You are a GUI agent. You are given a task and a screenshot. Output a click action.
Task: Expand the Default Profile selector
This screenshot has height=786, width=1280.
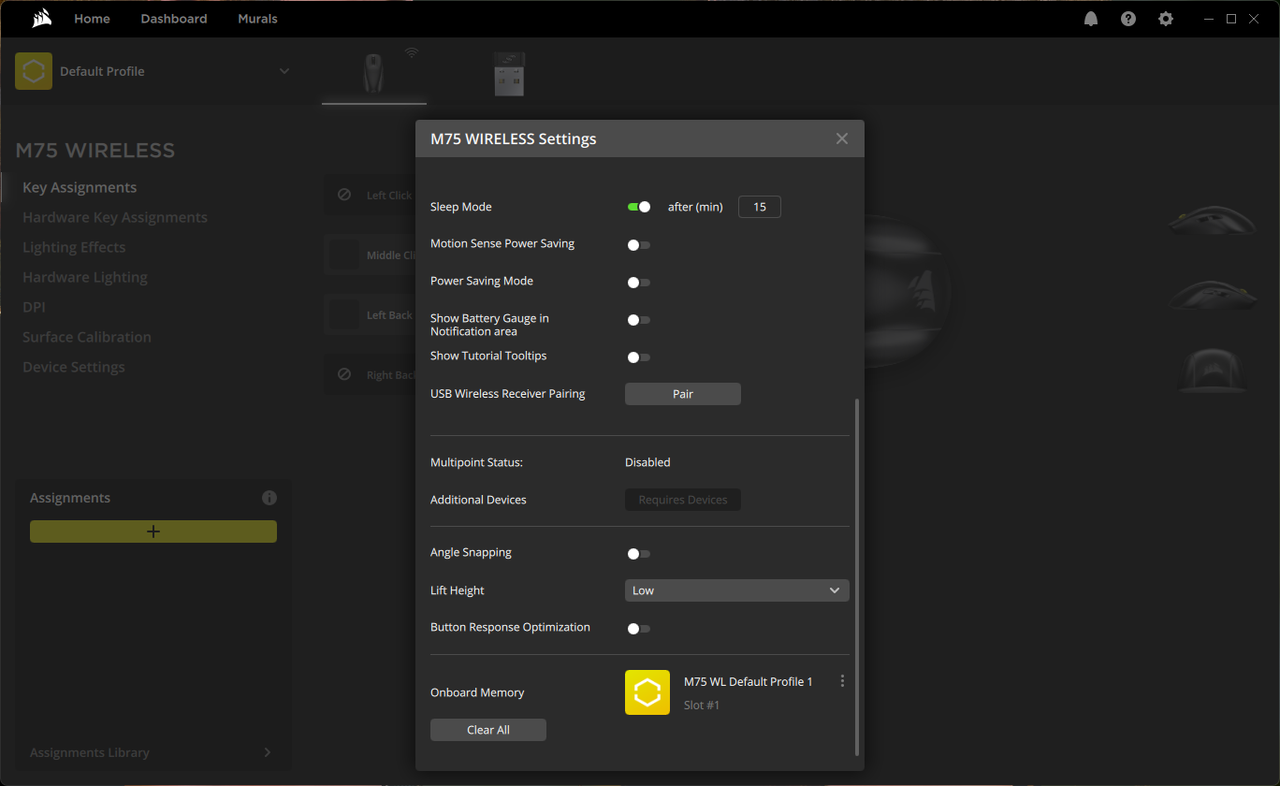pyautogui.click(x=284, y=71)
